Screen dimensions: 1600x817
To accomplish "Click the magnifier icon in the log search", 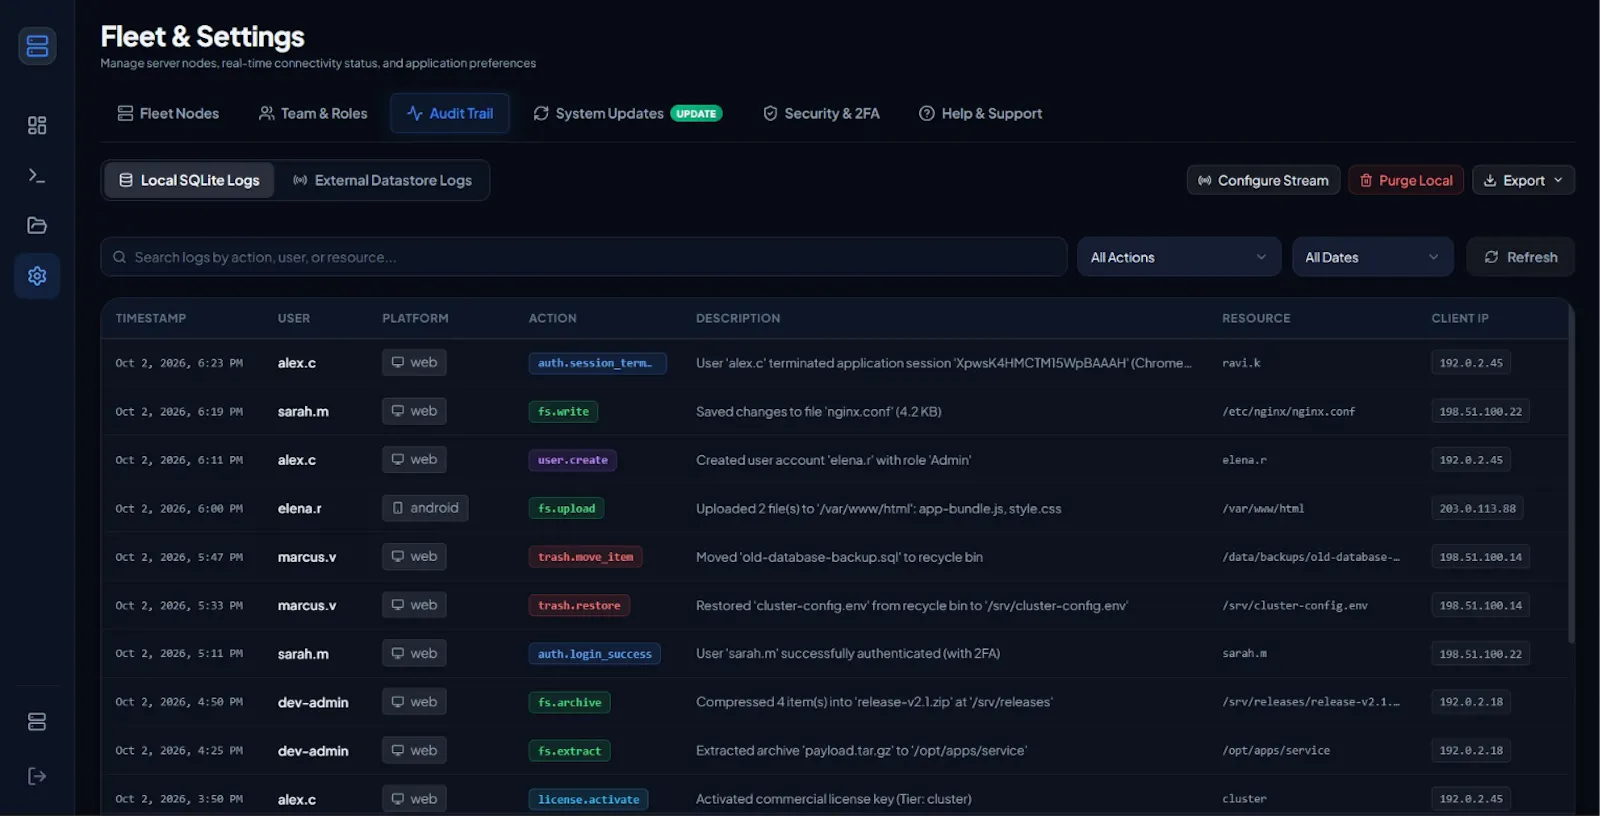I will click(x=120, y=257).
